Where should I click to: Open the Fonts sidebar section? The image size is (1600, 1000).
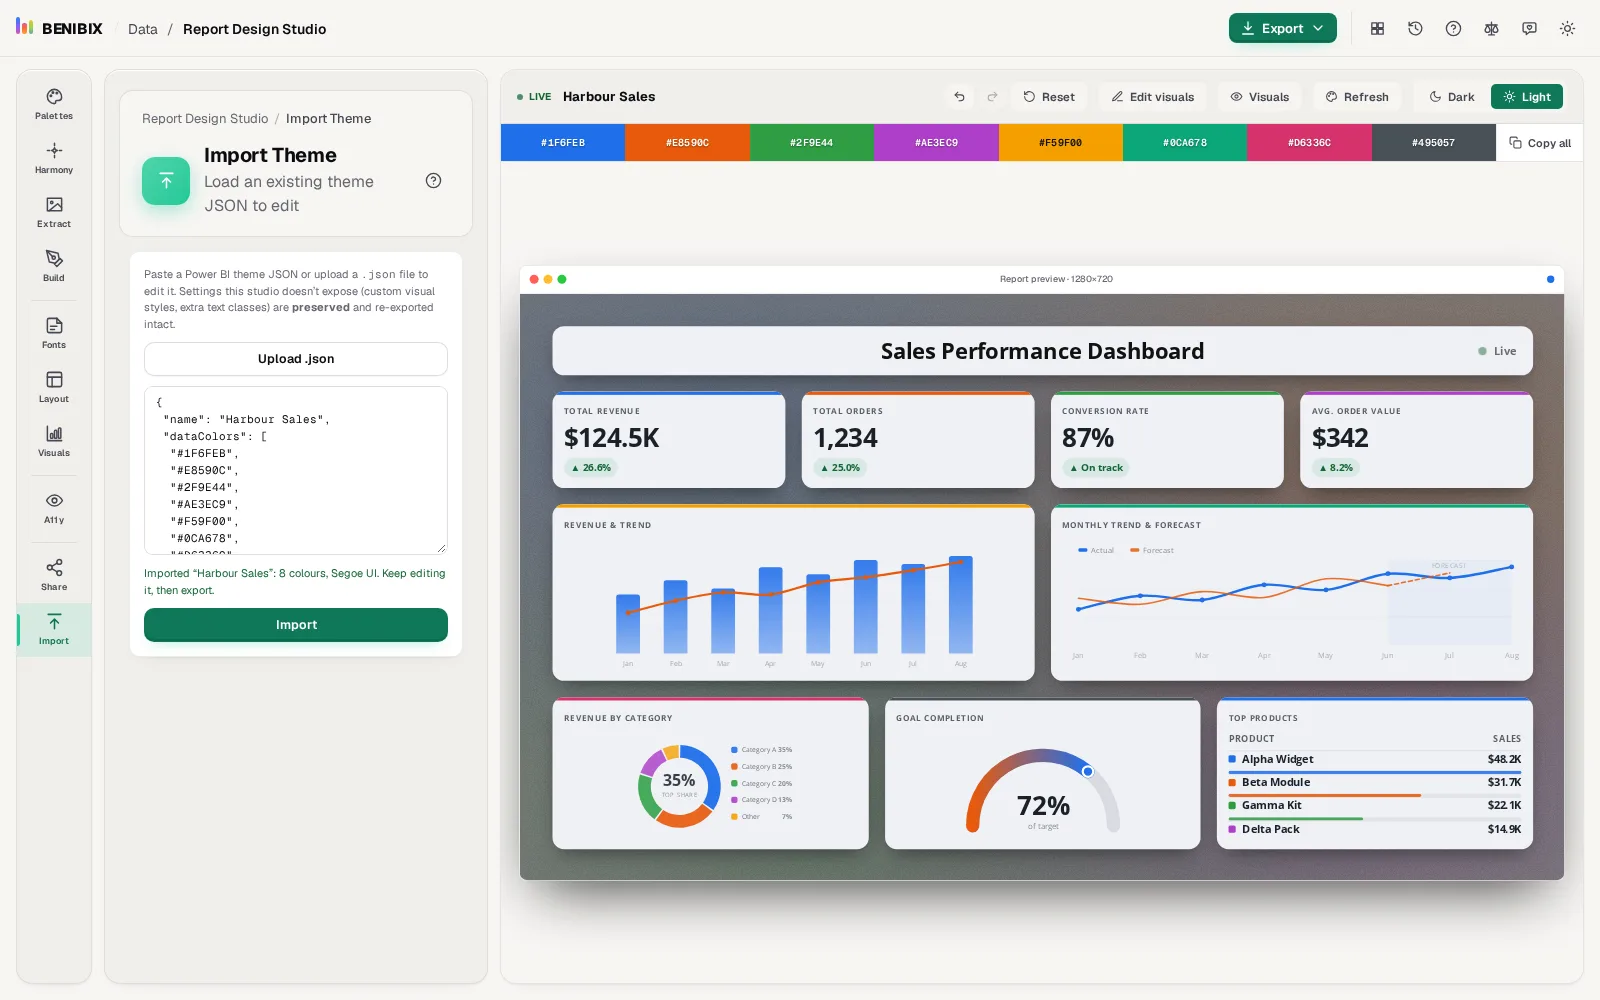(54, 333)
